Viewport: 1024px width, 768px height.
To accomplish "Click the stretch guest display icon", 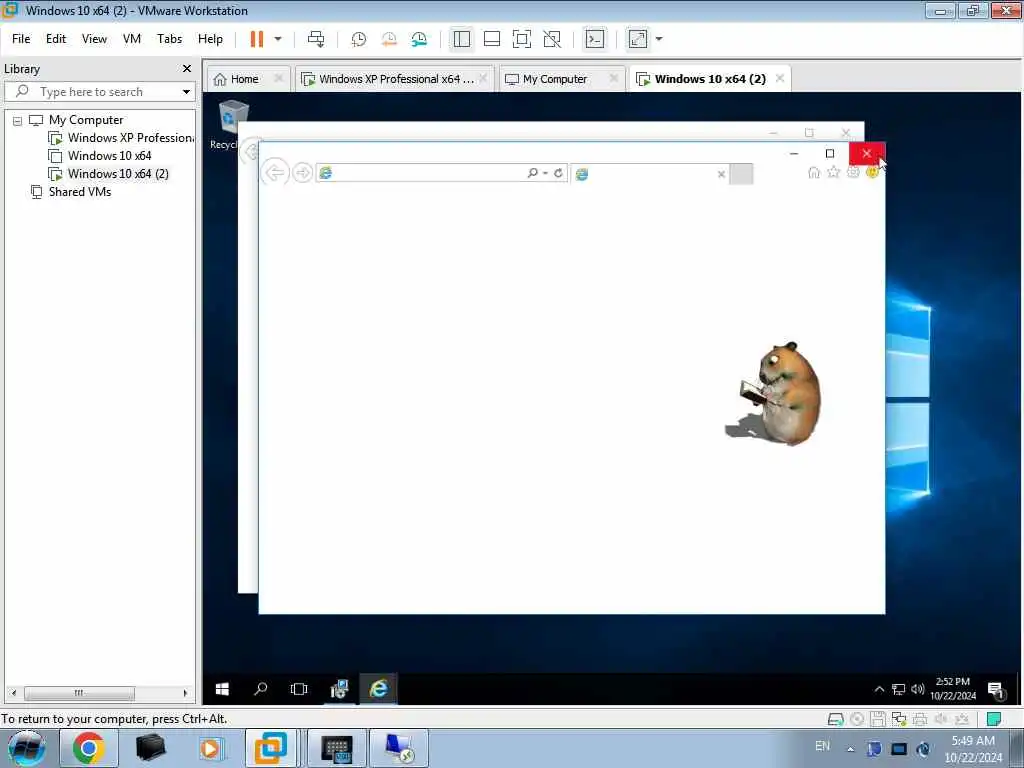I will pos(637,39).
